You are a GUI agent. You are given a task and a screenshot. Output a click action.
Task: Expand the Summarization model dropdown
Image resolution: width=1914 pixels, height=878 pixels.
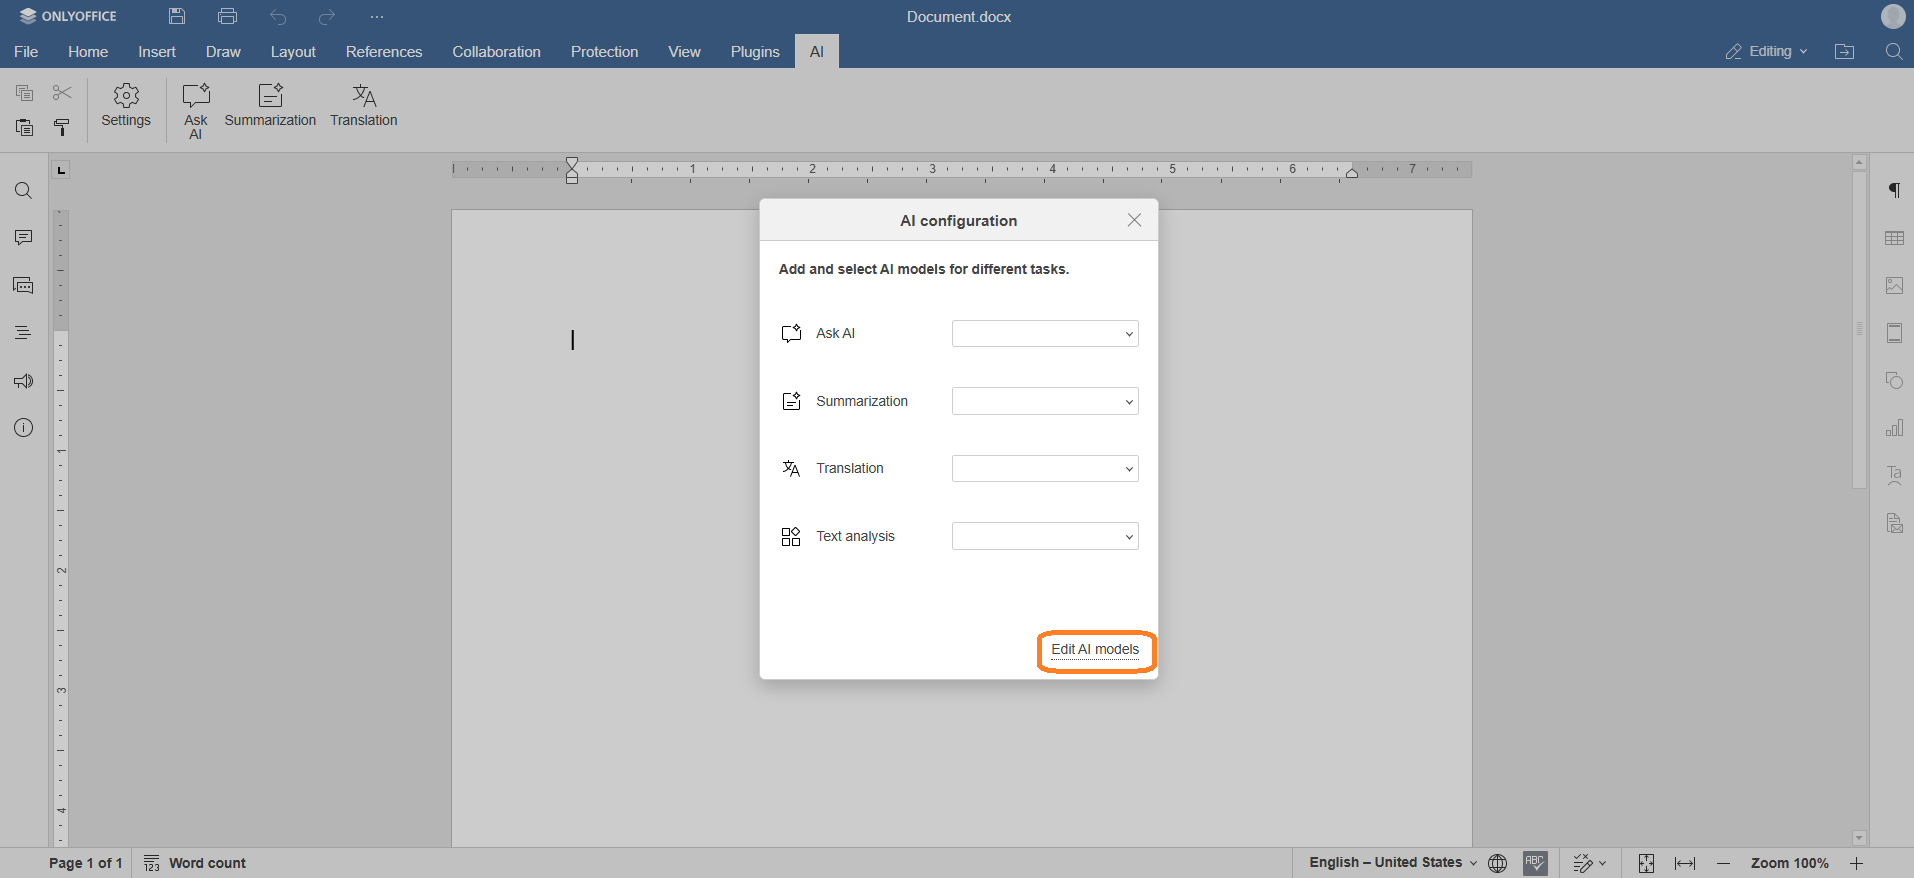(1045, 402)
